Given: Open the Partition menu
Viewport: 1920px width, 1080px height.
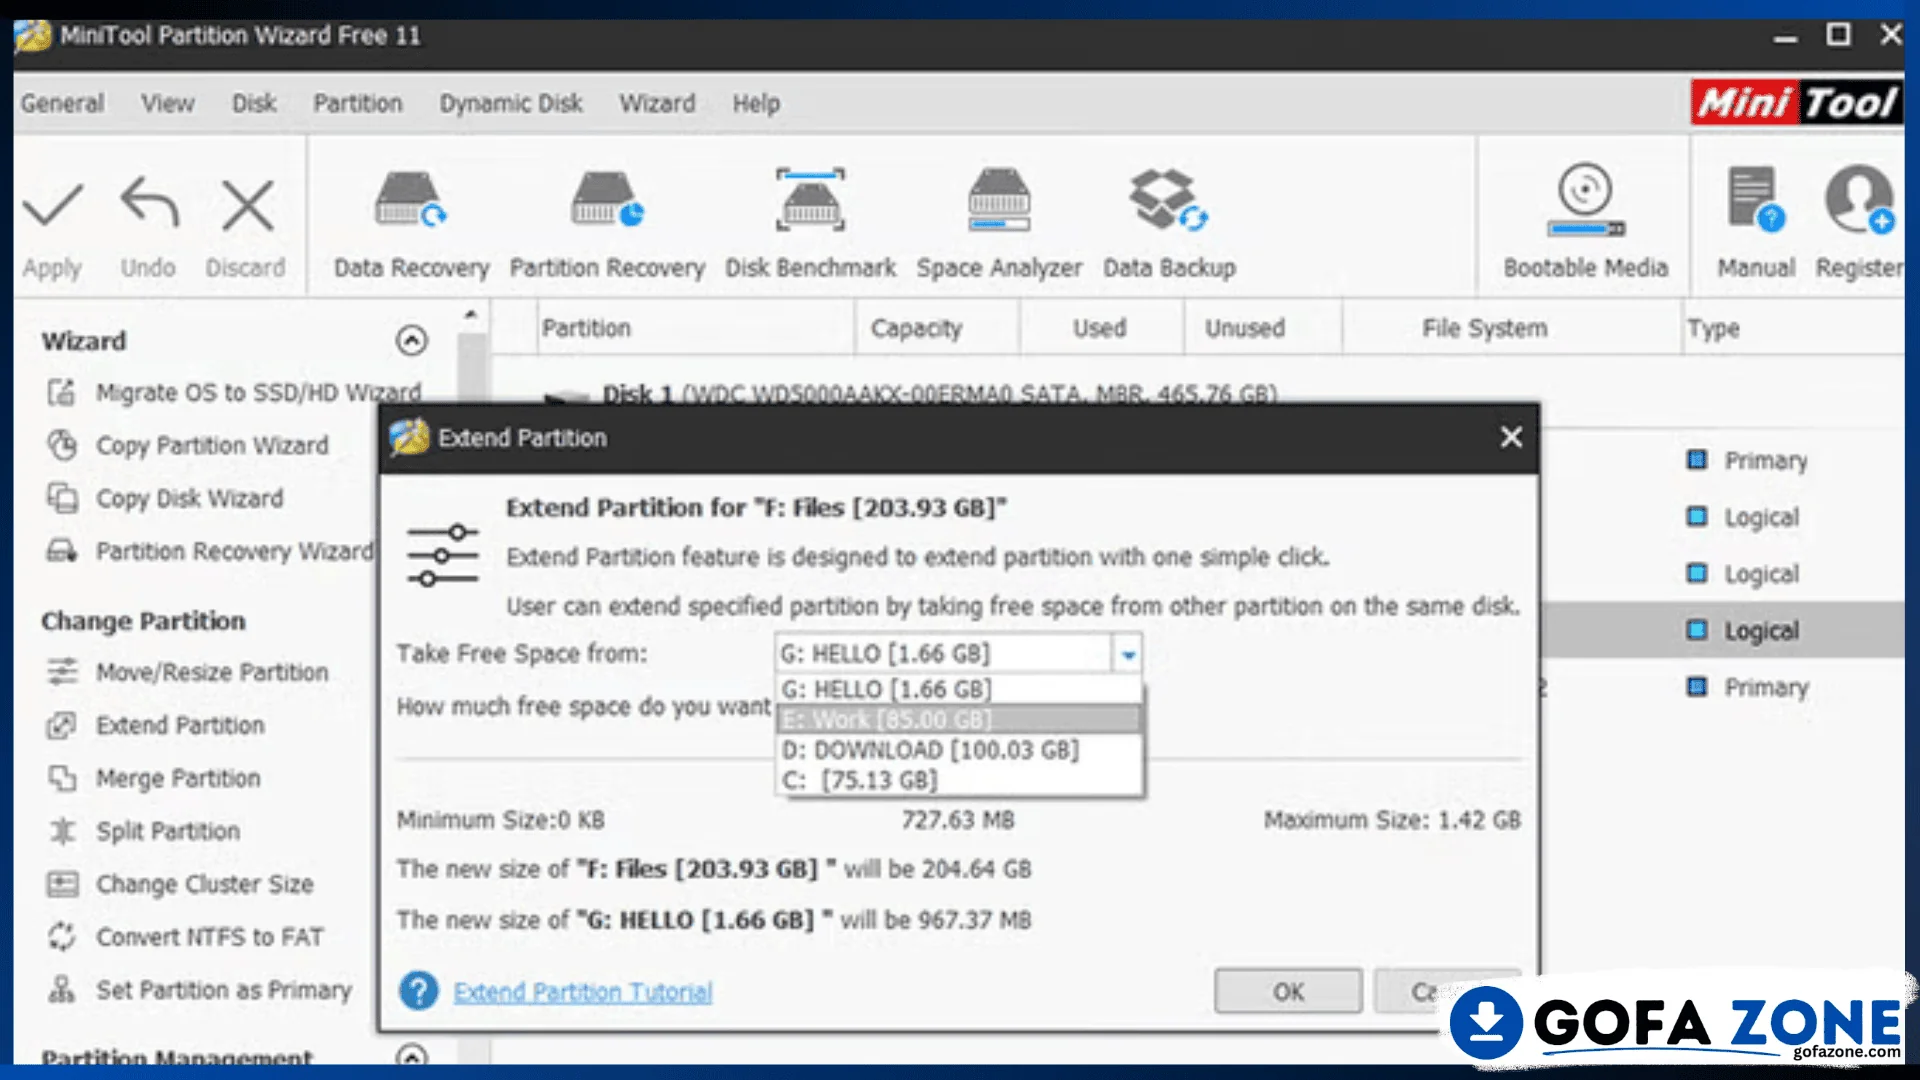Looking at the screenshot, I should (x=357, y=103).
